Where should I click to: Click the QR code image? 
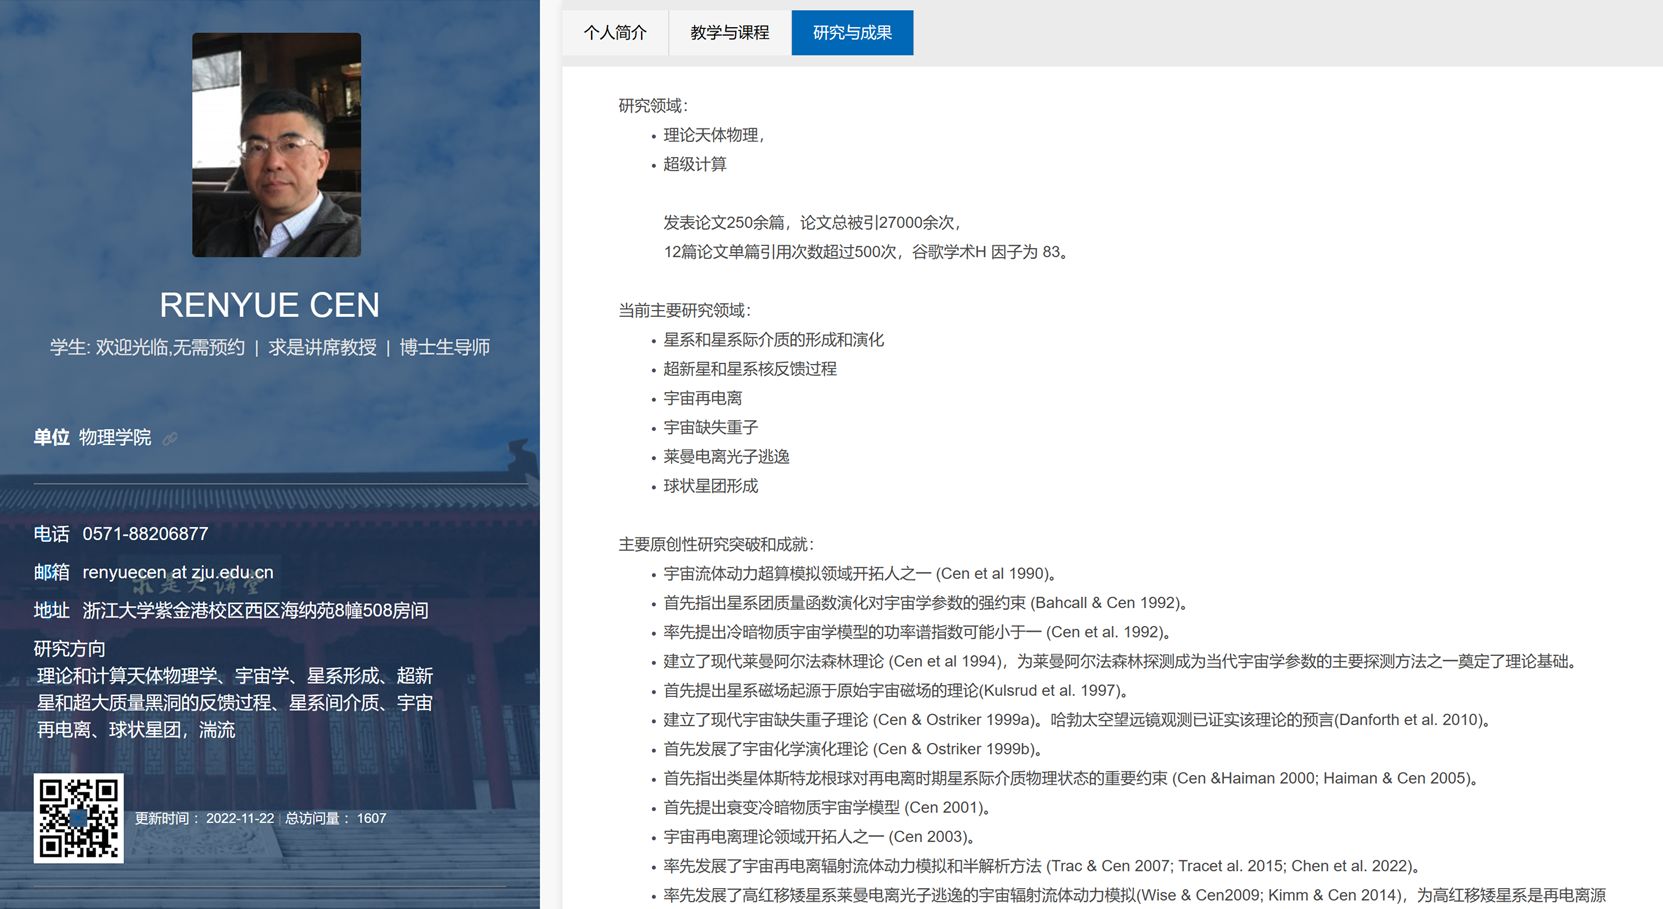click(78, 817)
